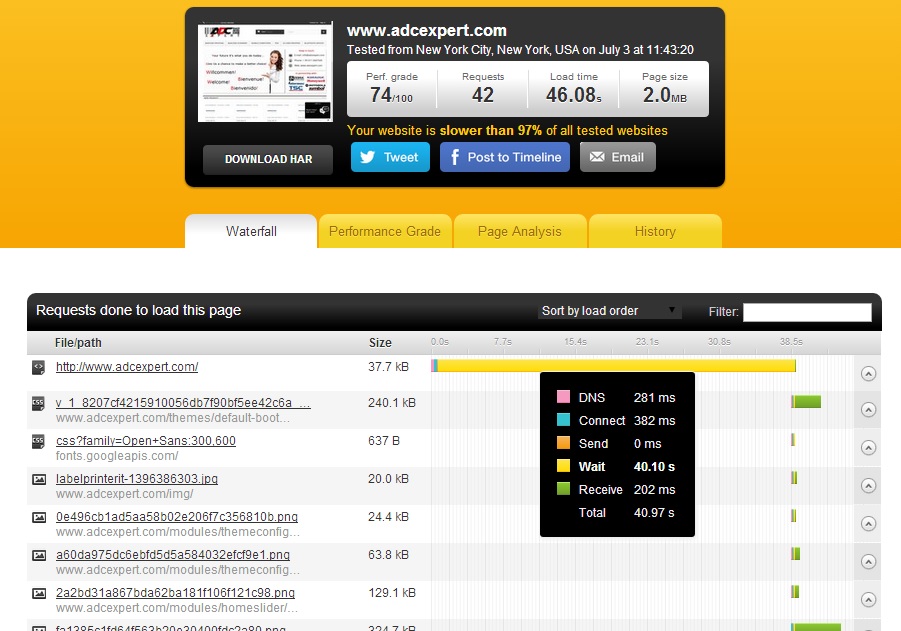Expand details for http://www.adcexpert.com/ request
This screenshot has width=901, height=631.
(x=868, y=374)
